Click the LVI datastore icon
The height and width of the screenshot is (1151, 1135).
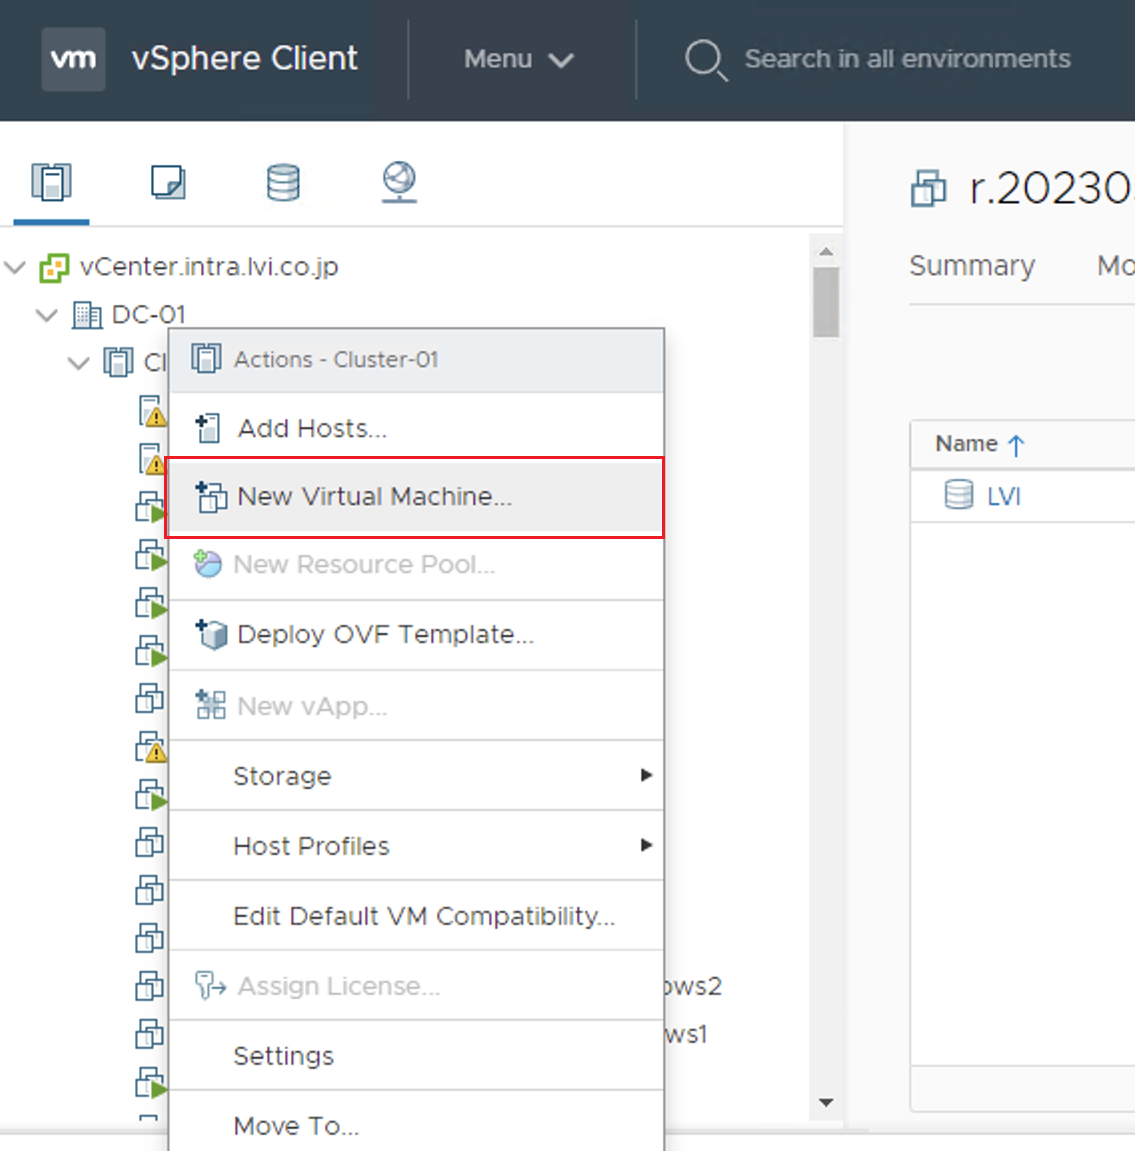click(959, 495)
